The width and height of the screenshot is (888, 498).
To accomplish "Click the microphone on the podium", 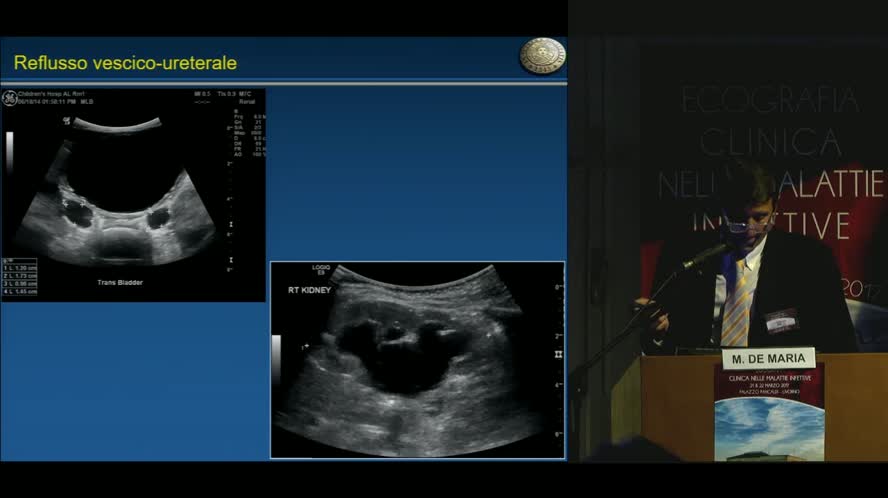I will click(x=705, y=256).
